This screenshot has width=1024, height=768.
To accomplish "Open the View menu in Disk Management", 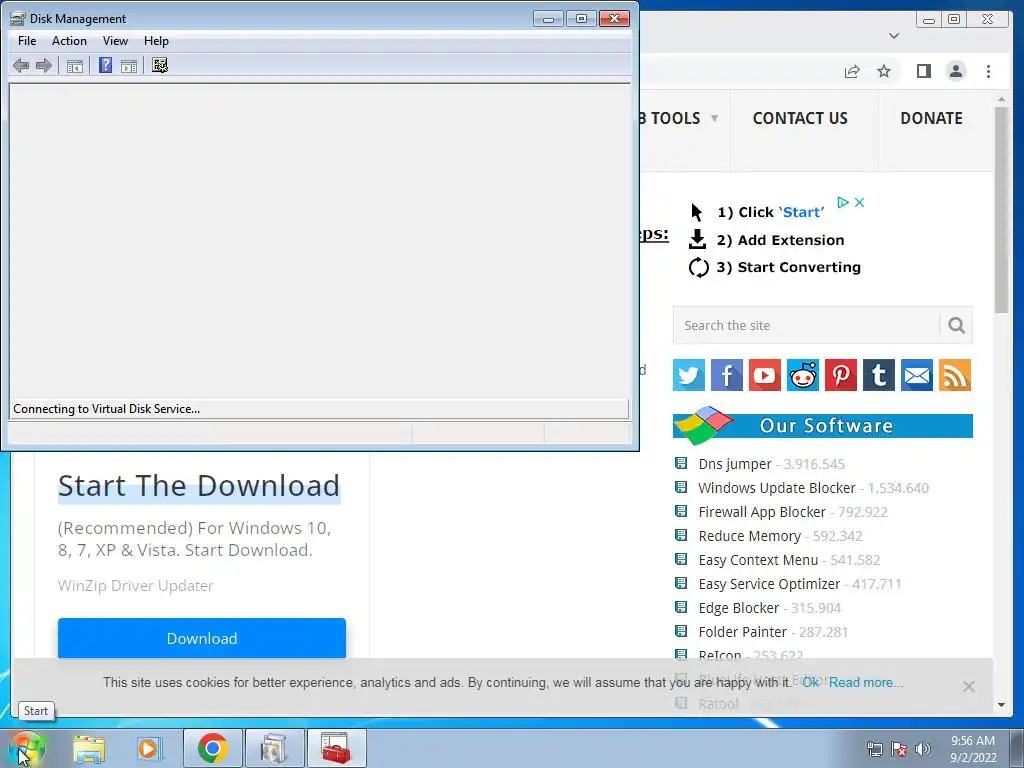I will click(x=115, y=40).
